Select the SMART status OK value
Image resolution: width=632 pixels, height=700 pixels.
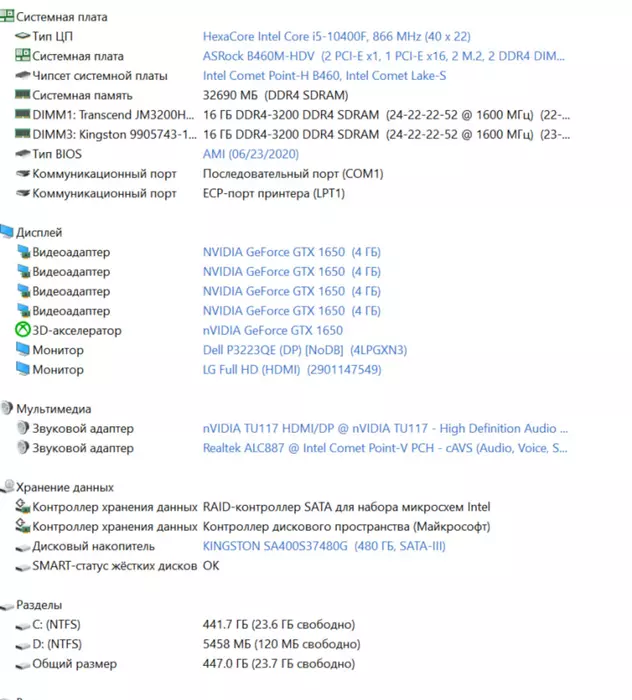coord(211,566)
